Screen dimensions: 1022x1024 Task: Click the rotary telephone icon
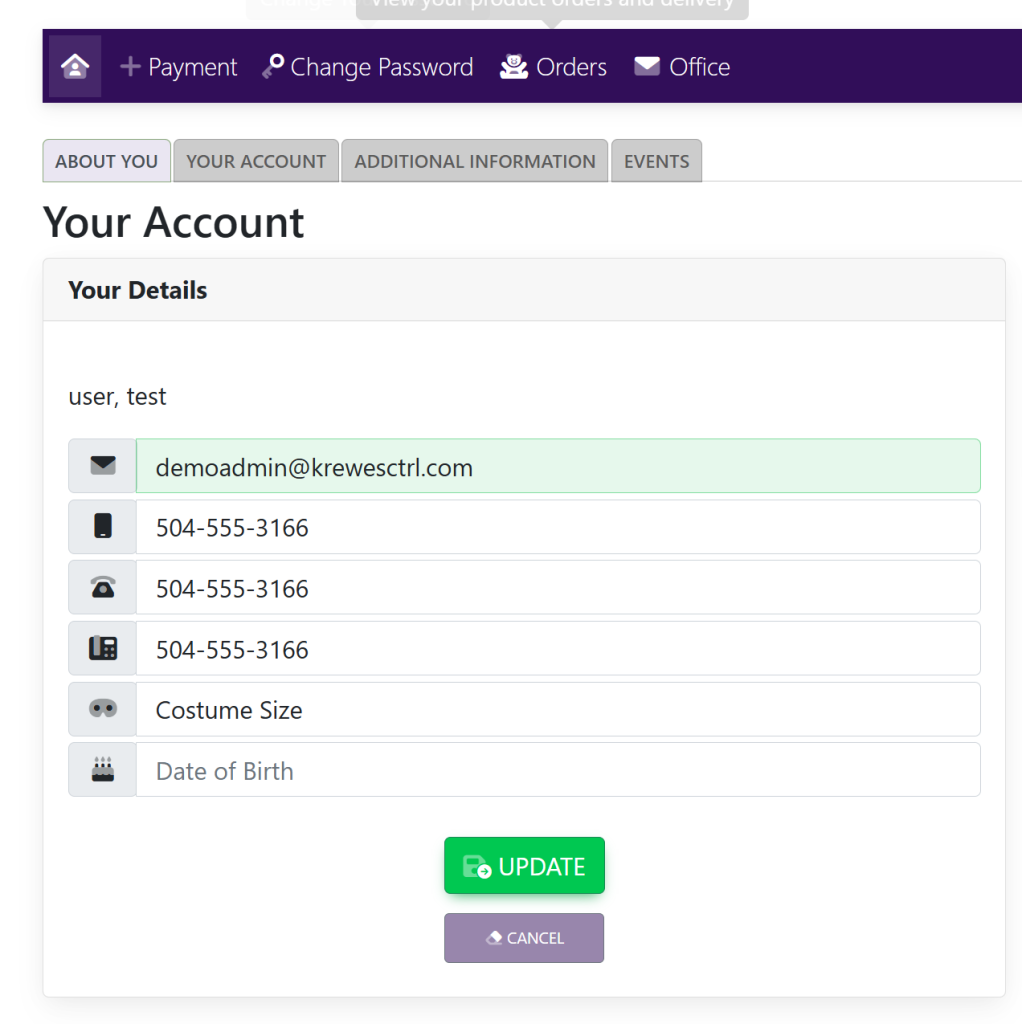pos(103,588)
